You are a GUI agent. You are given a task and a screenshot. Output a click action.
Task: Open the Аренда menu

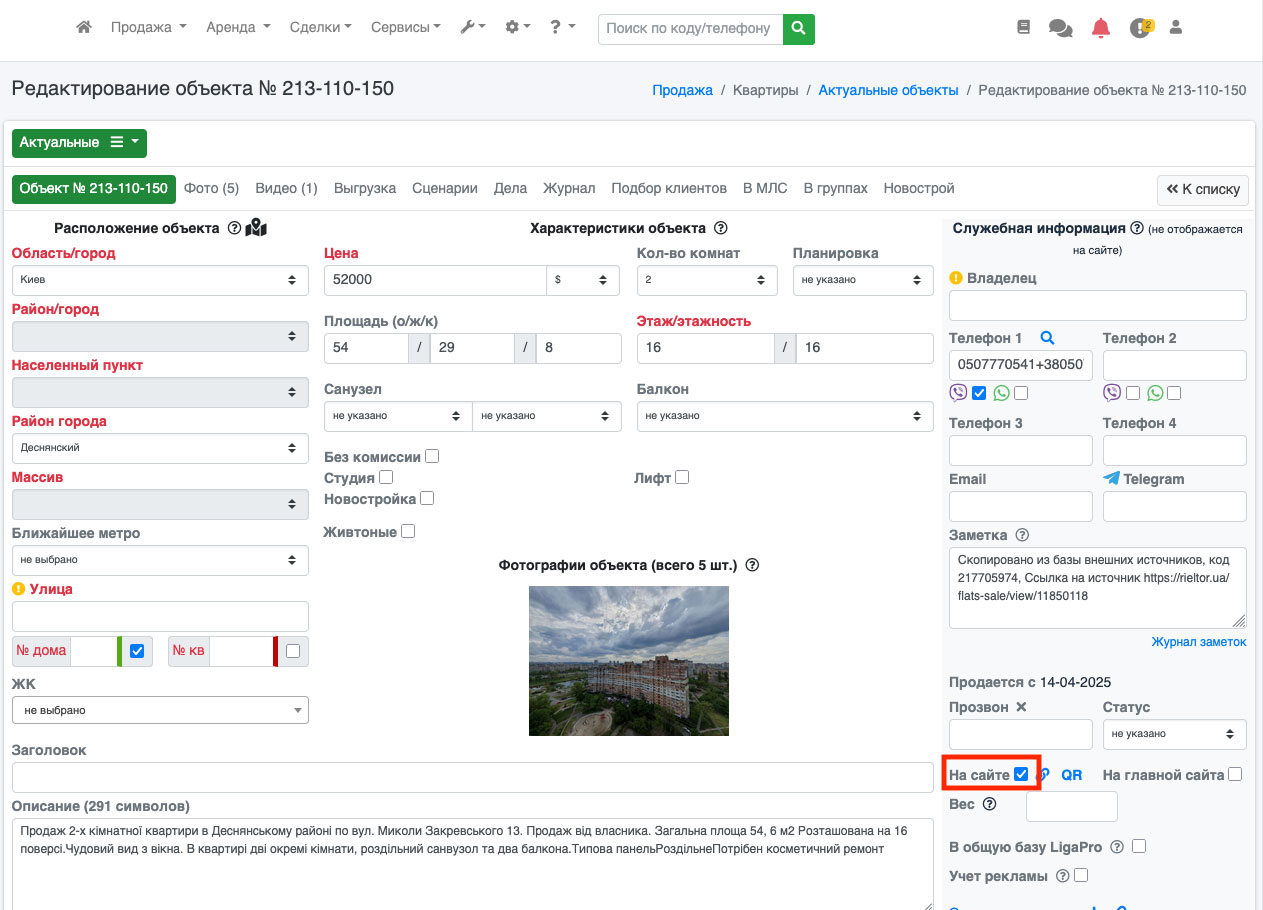point(237,28)
